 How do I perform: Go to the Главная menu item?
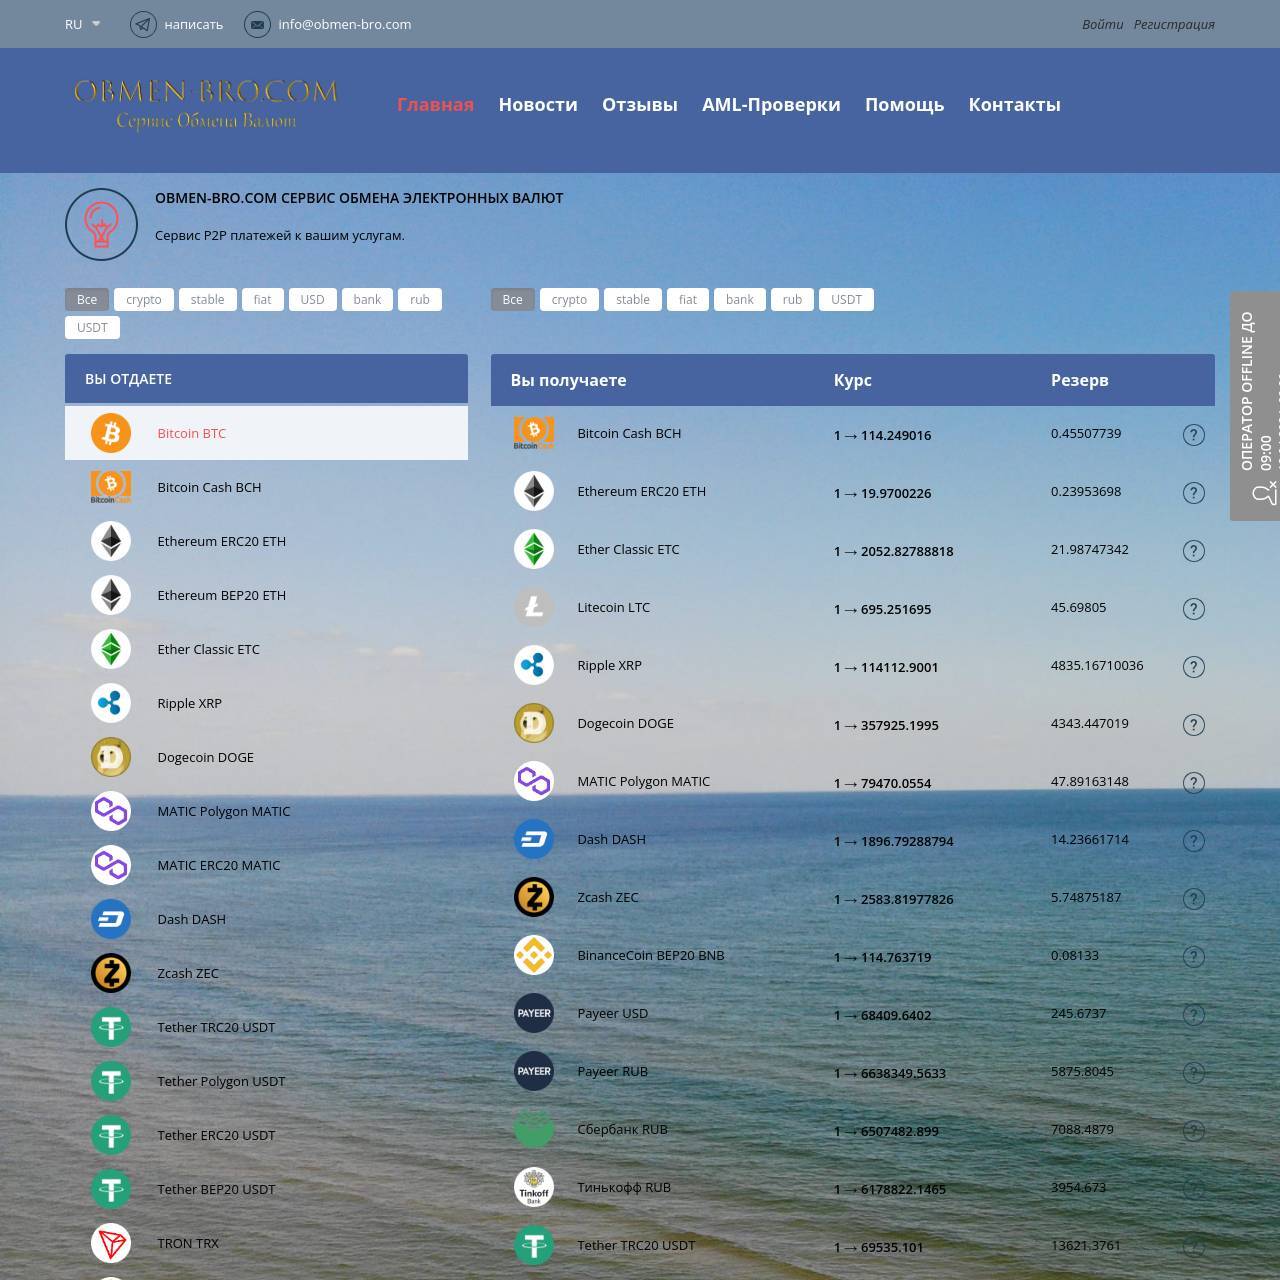[435, 104]
